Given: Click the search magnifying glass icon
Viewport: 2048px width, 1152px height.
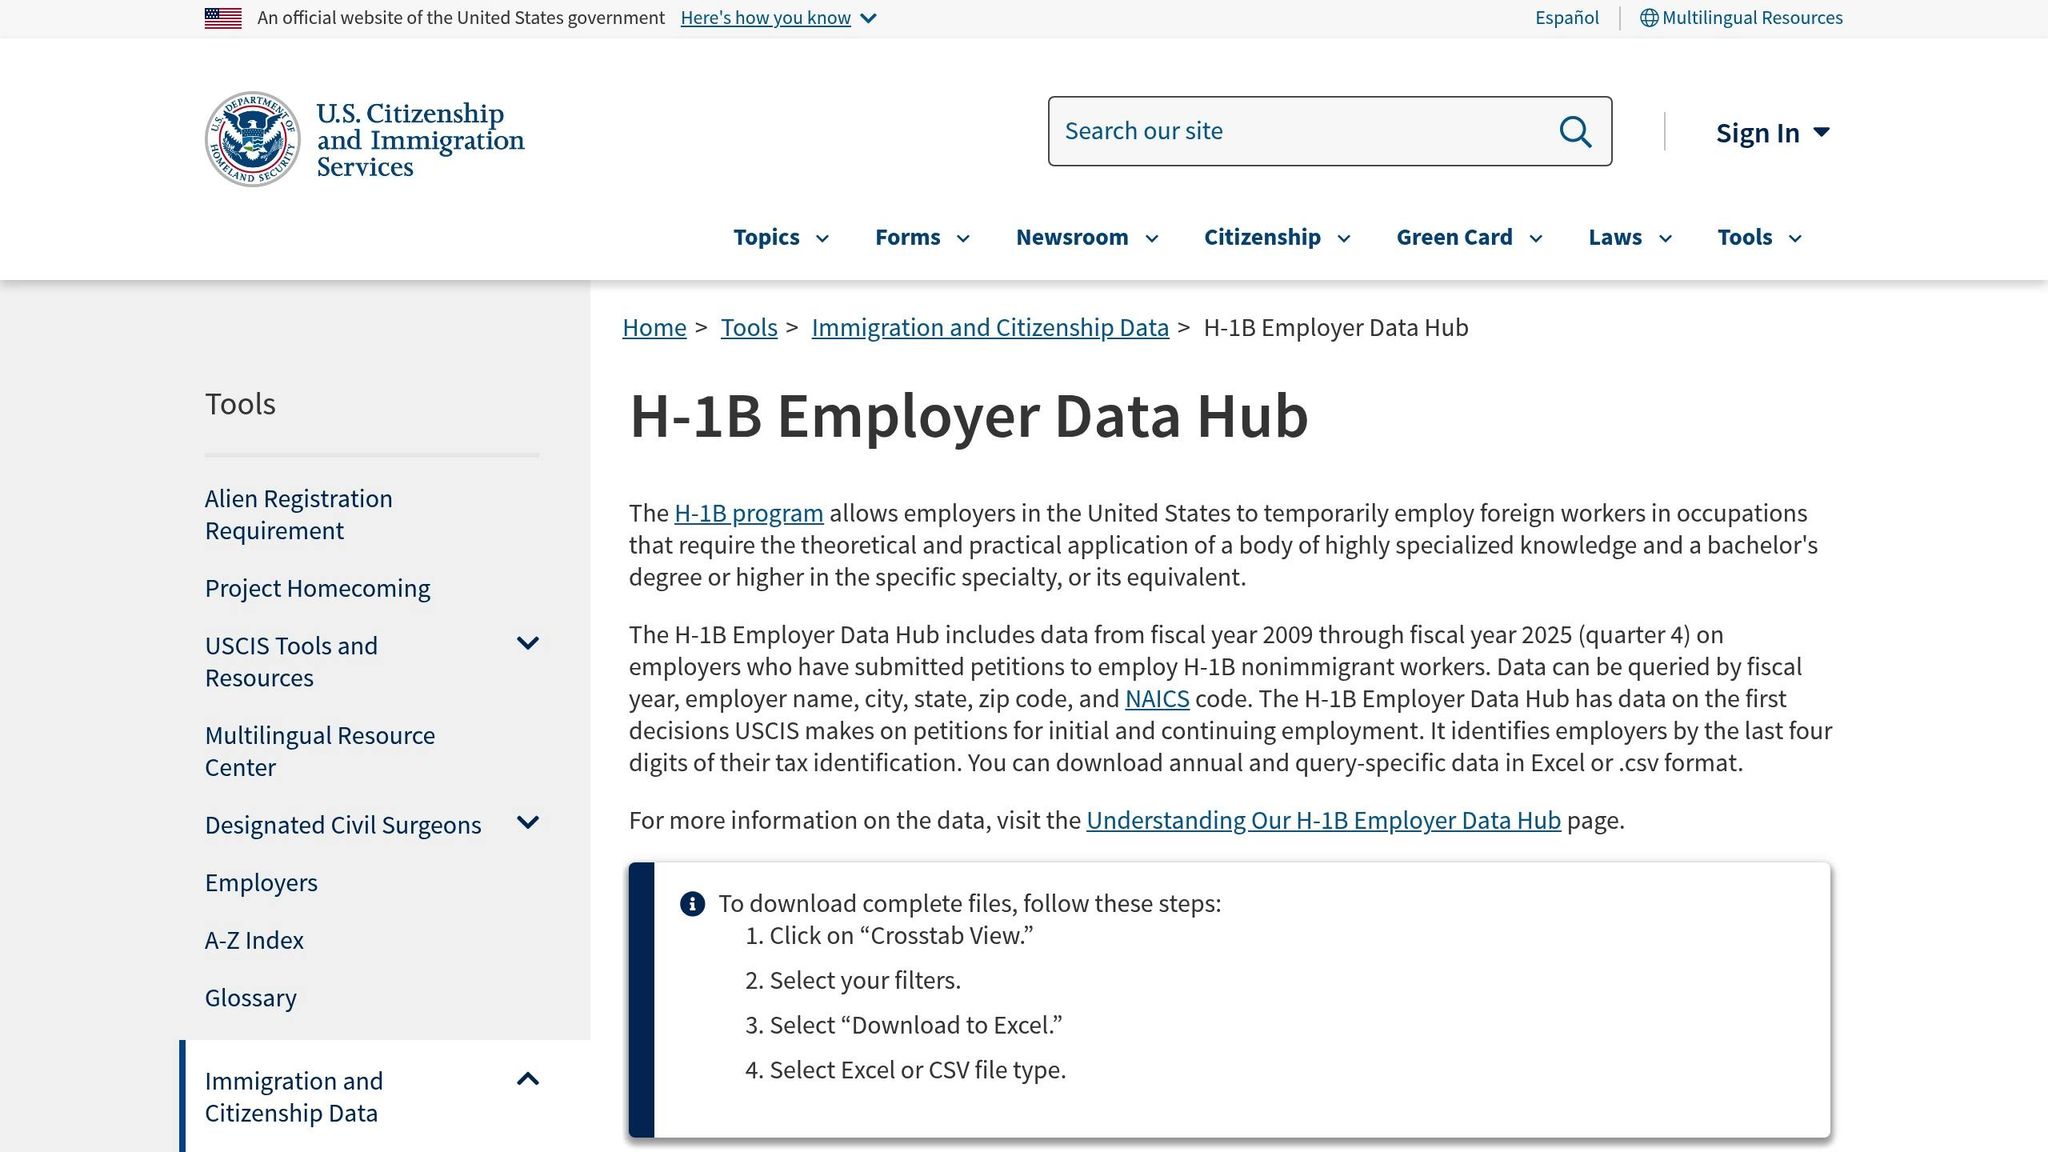Looking at the screenshot, I should tap(1575, 131).
